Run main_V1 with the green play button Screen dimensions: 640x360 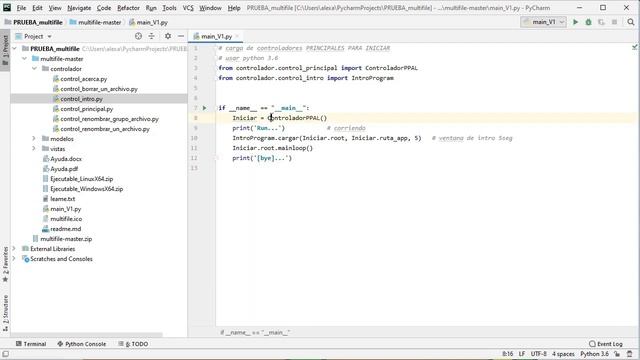coord(575,22)
